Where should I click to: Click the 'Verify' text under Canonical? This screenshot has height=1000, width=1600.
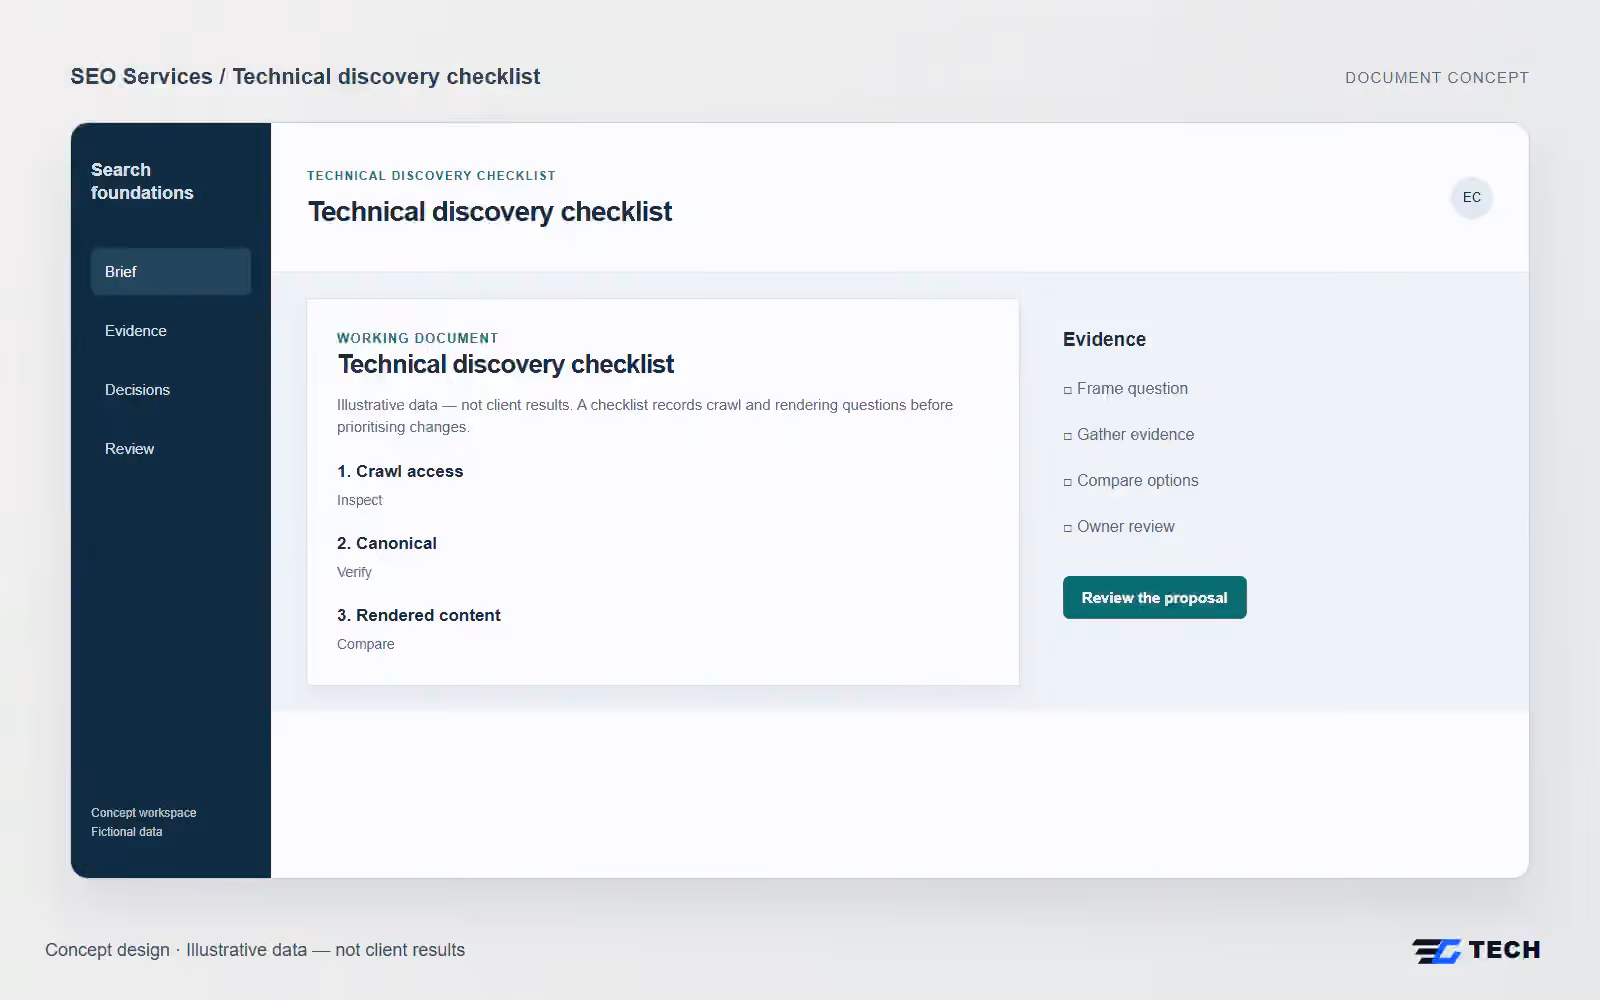[354, 572]
